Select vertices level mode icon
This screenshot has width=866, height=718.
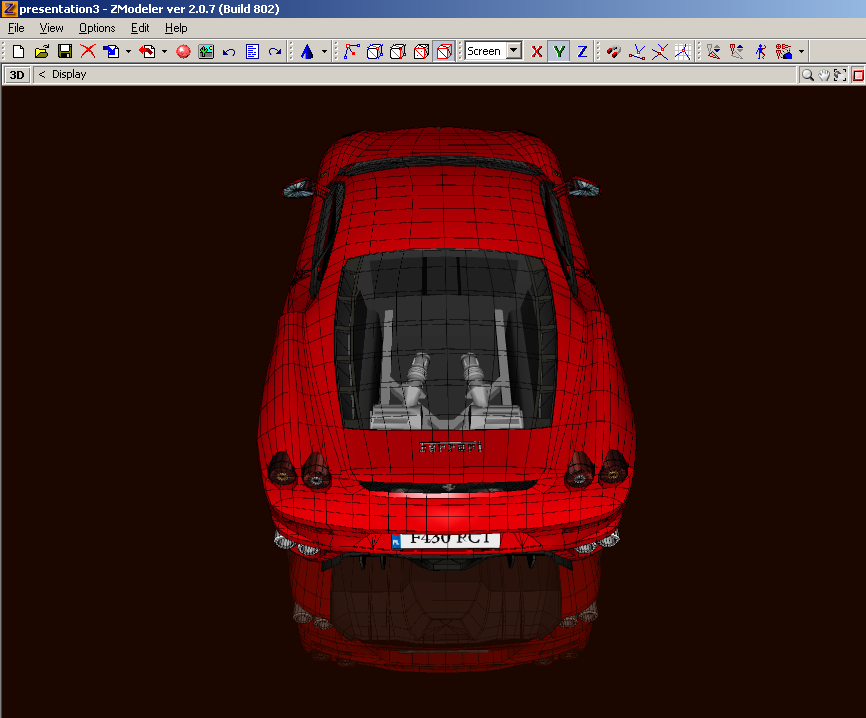coord(351,51)
